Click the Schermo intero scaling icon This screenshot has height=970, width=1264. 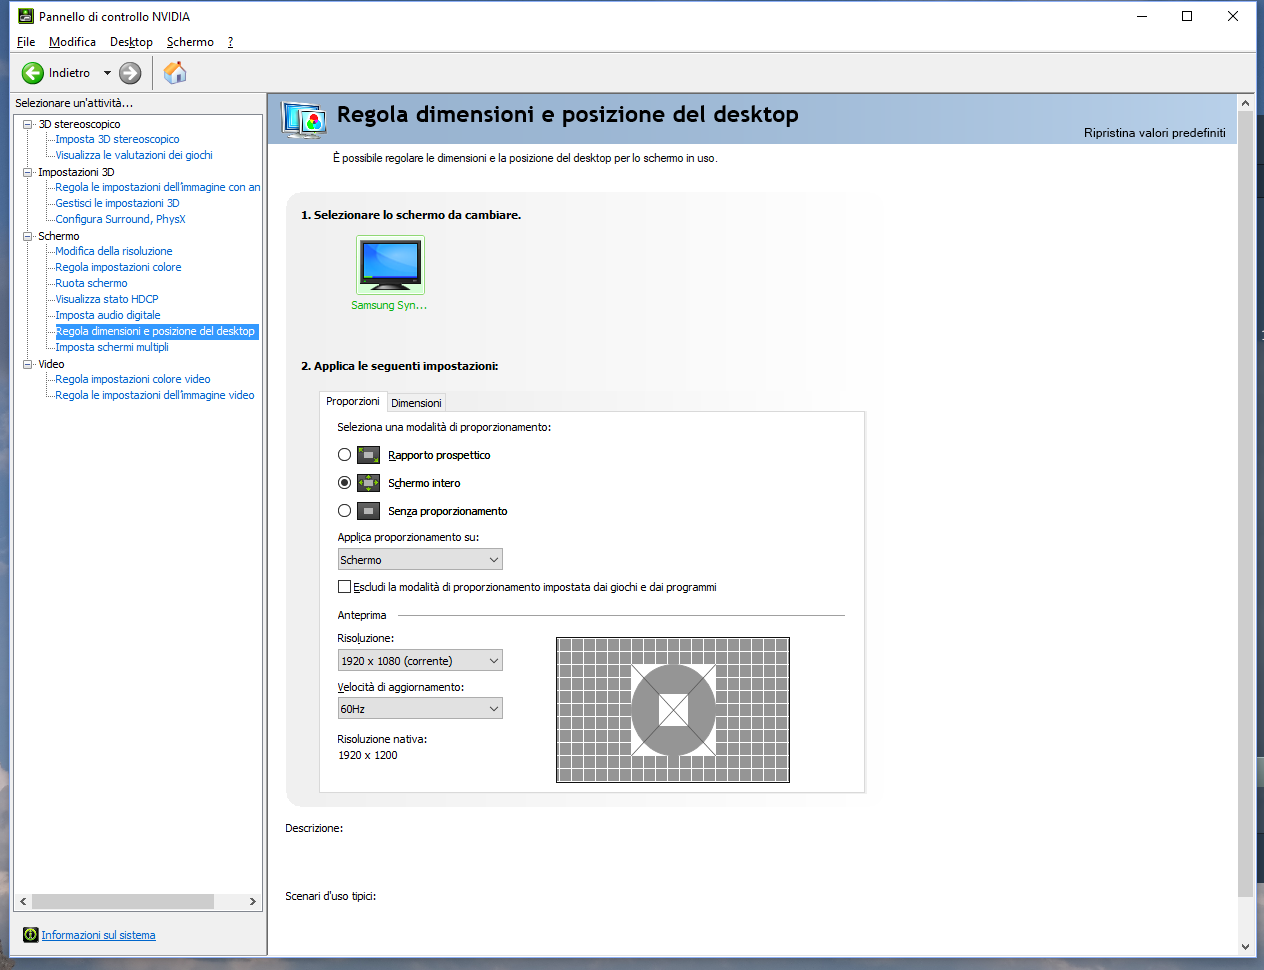tap(369, 483)
